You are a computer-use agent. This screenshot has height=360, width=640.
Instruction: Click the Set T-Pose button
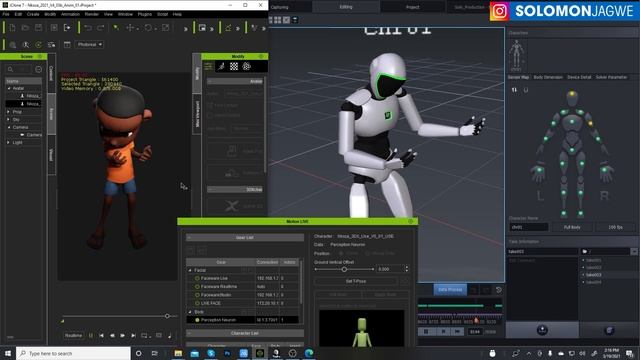pyautogui.click(x=356, y=282)
